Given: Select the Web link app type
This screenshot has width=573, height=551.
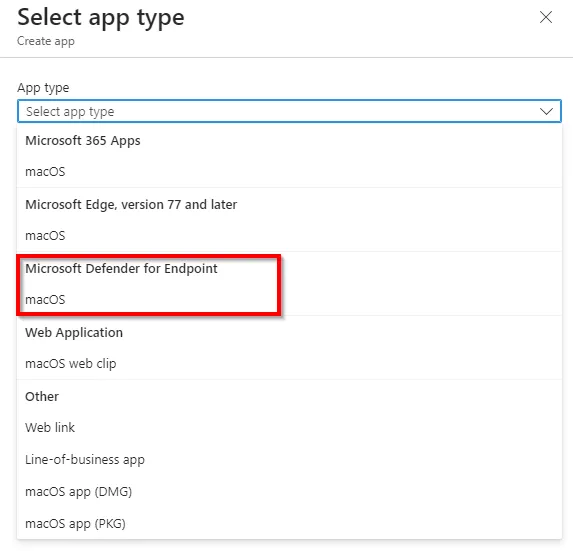Looking at the screenshot, I should pyautogui.click(x=289, y=427).
